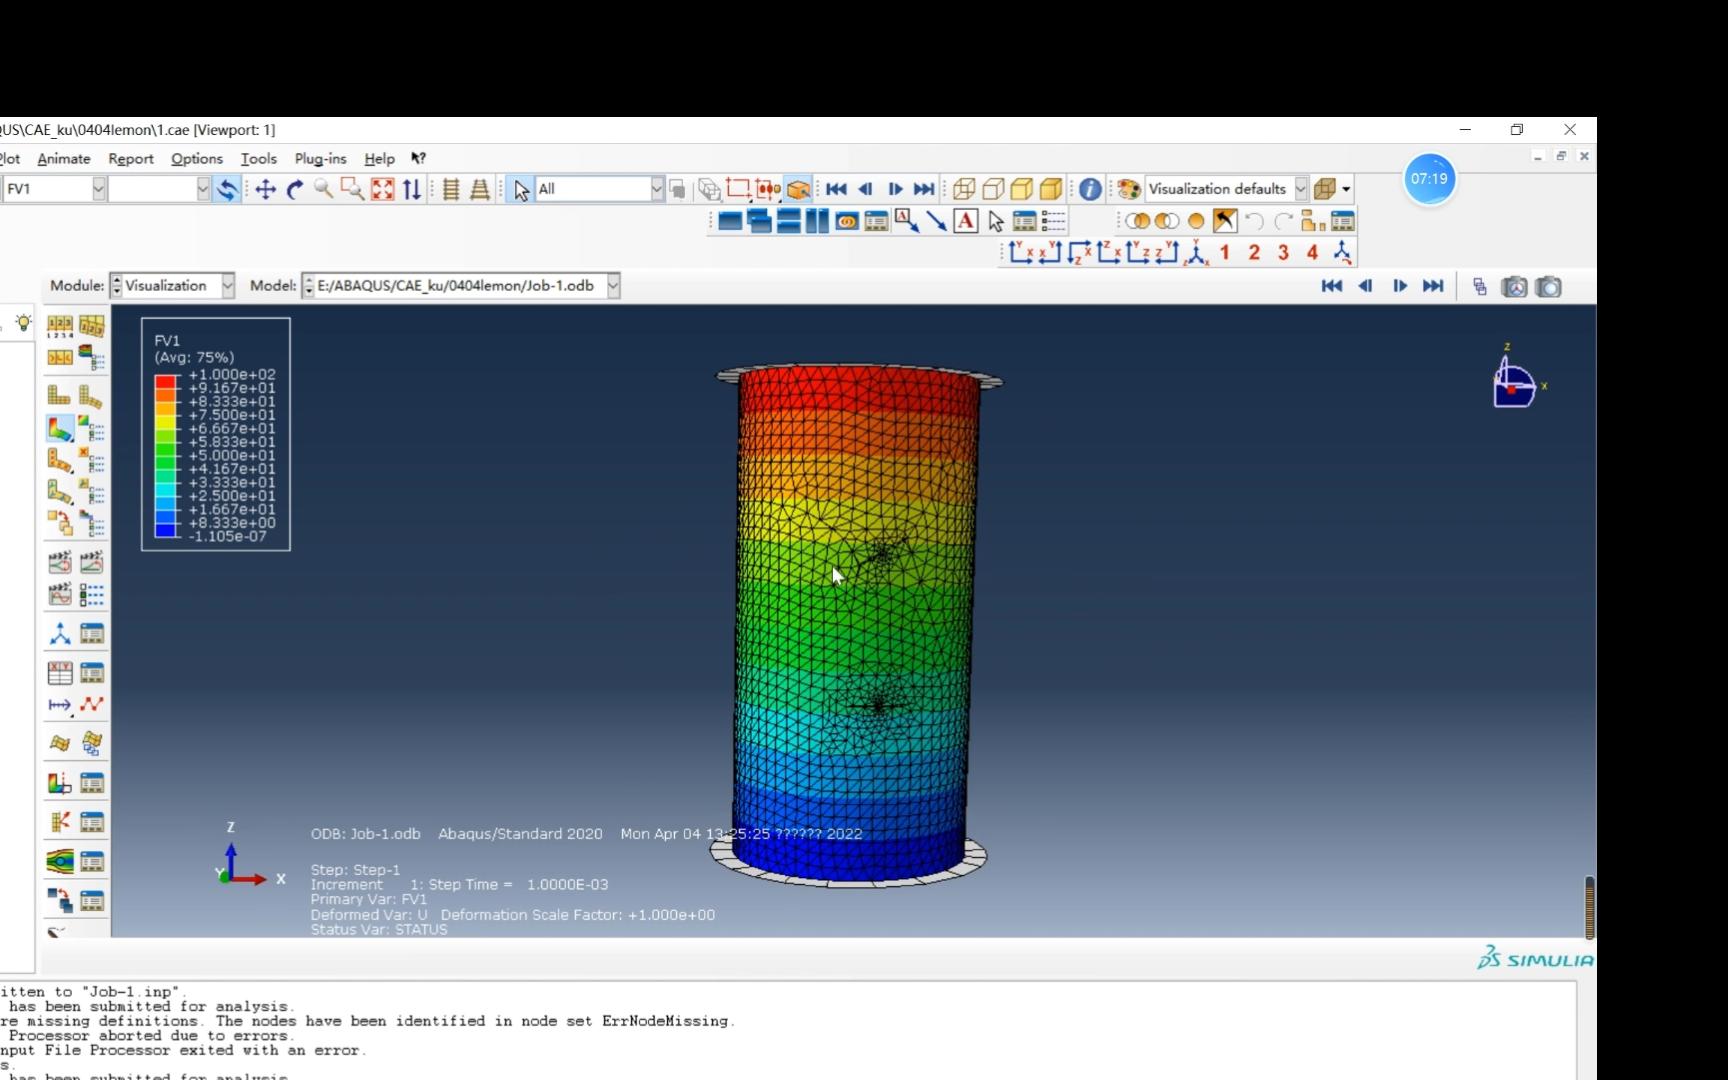Image resolution: width=1728 pixels, height=1080 pixels.
Task: Open the Create XY Data icon
Action: [60, 673]
